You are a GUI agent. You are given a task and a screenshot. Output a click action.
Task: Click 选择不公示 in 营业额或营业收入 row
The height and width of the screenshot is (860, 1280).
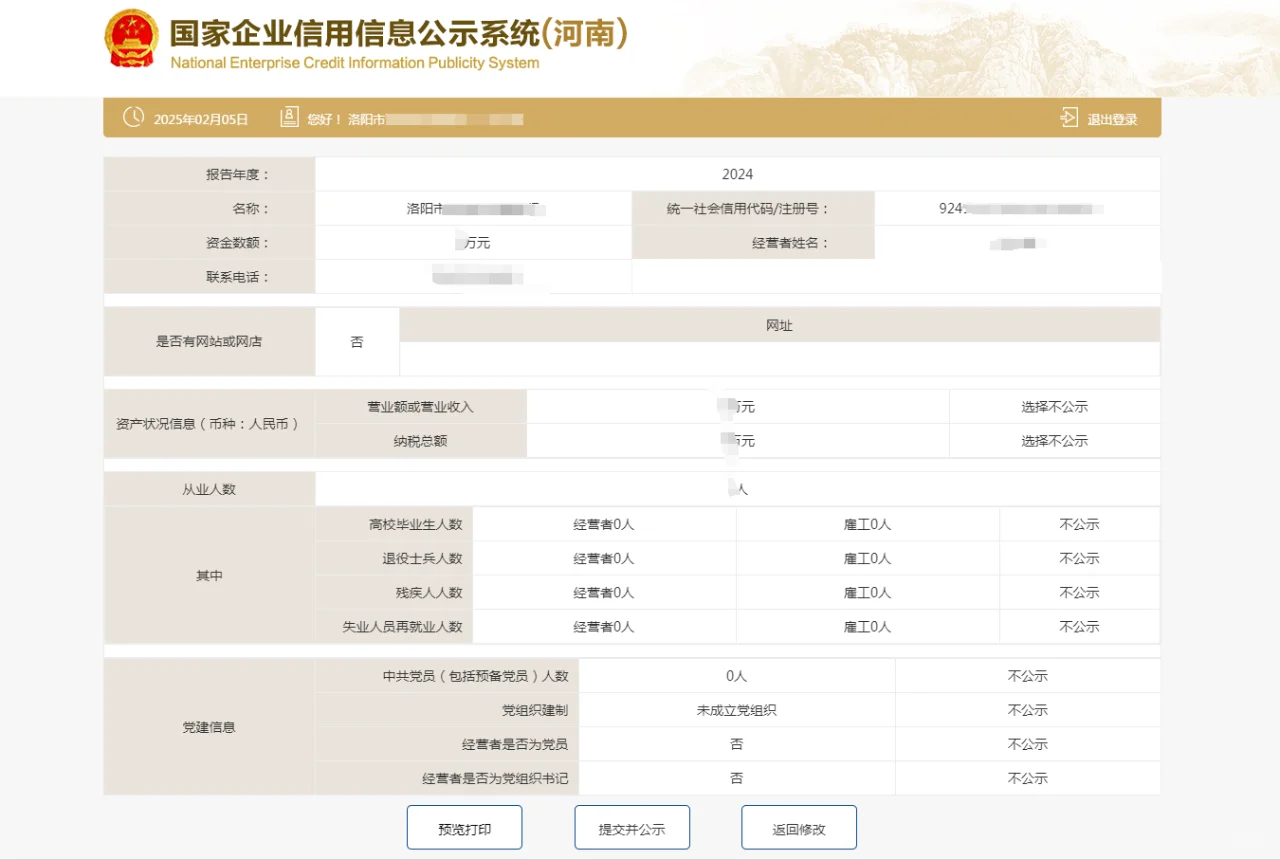(1054, 407)
